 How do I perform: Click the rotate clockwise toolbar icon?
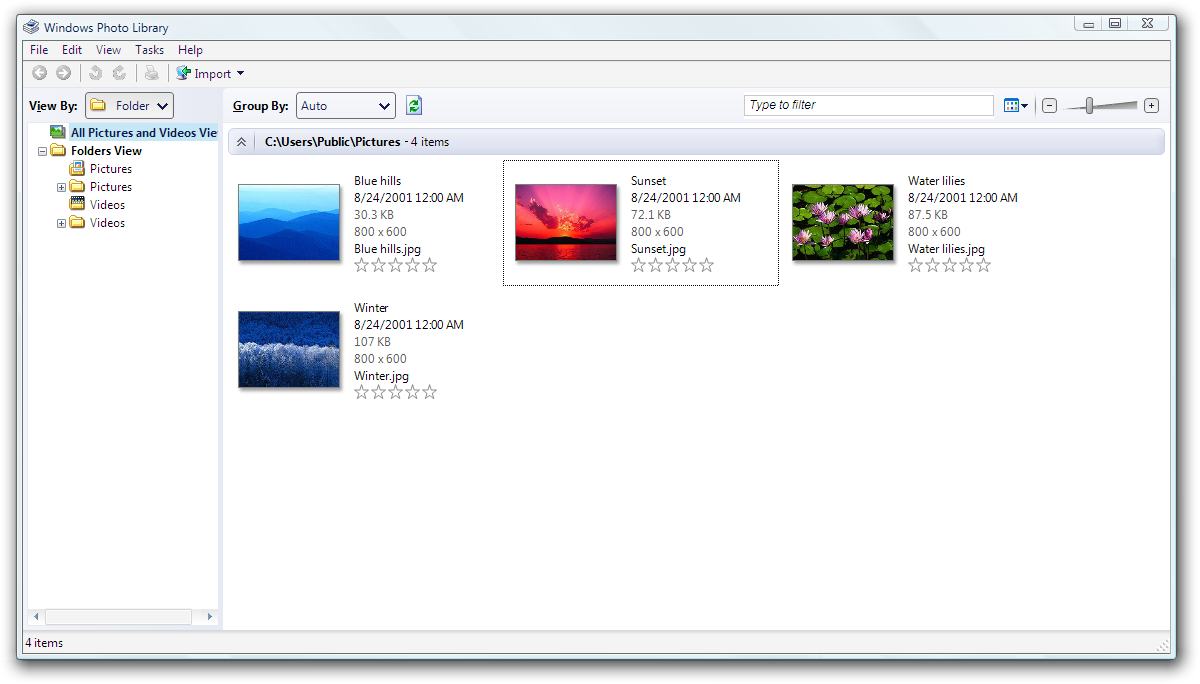click(x=119, y=73)
